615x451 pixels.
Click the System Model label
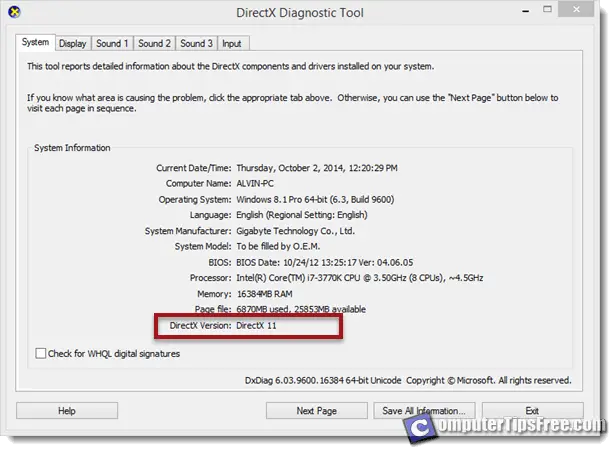203,247
